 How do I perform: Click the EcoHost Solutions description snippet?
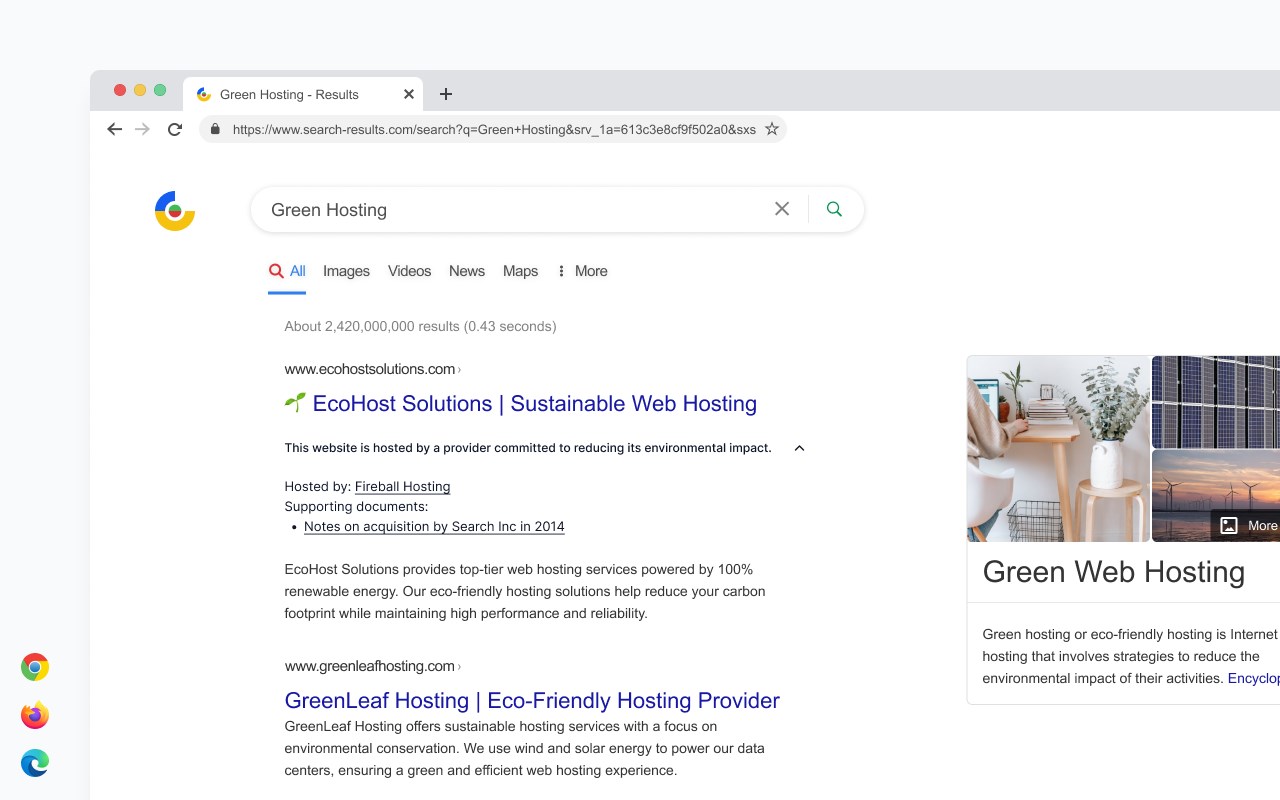(525, 591)
